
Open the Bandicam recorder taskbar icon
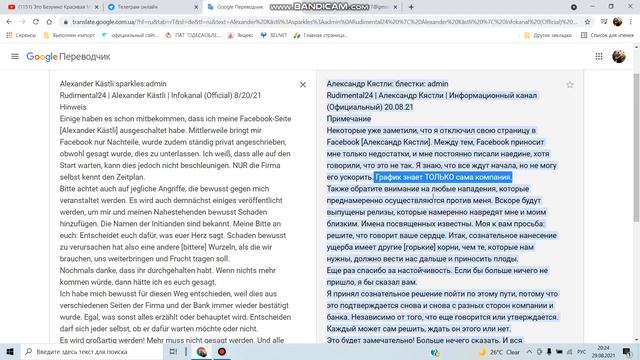pyautogui.click(x=222, y=351)
